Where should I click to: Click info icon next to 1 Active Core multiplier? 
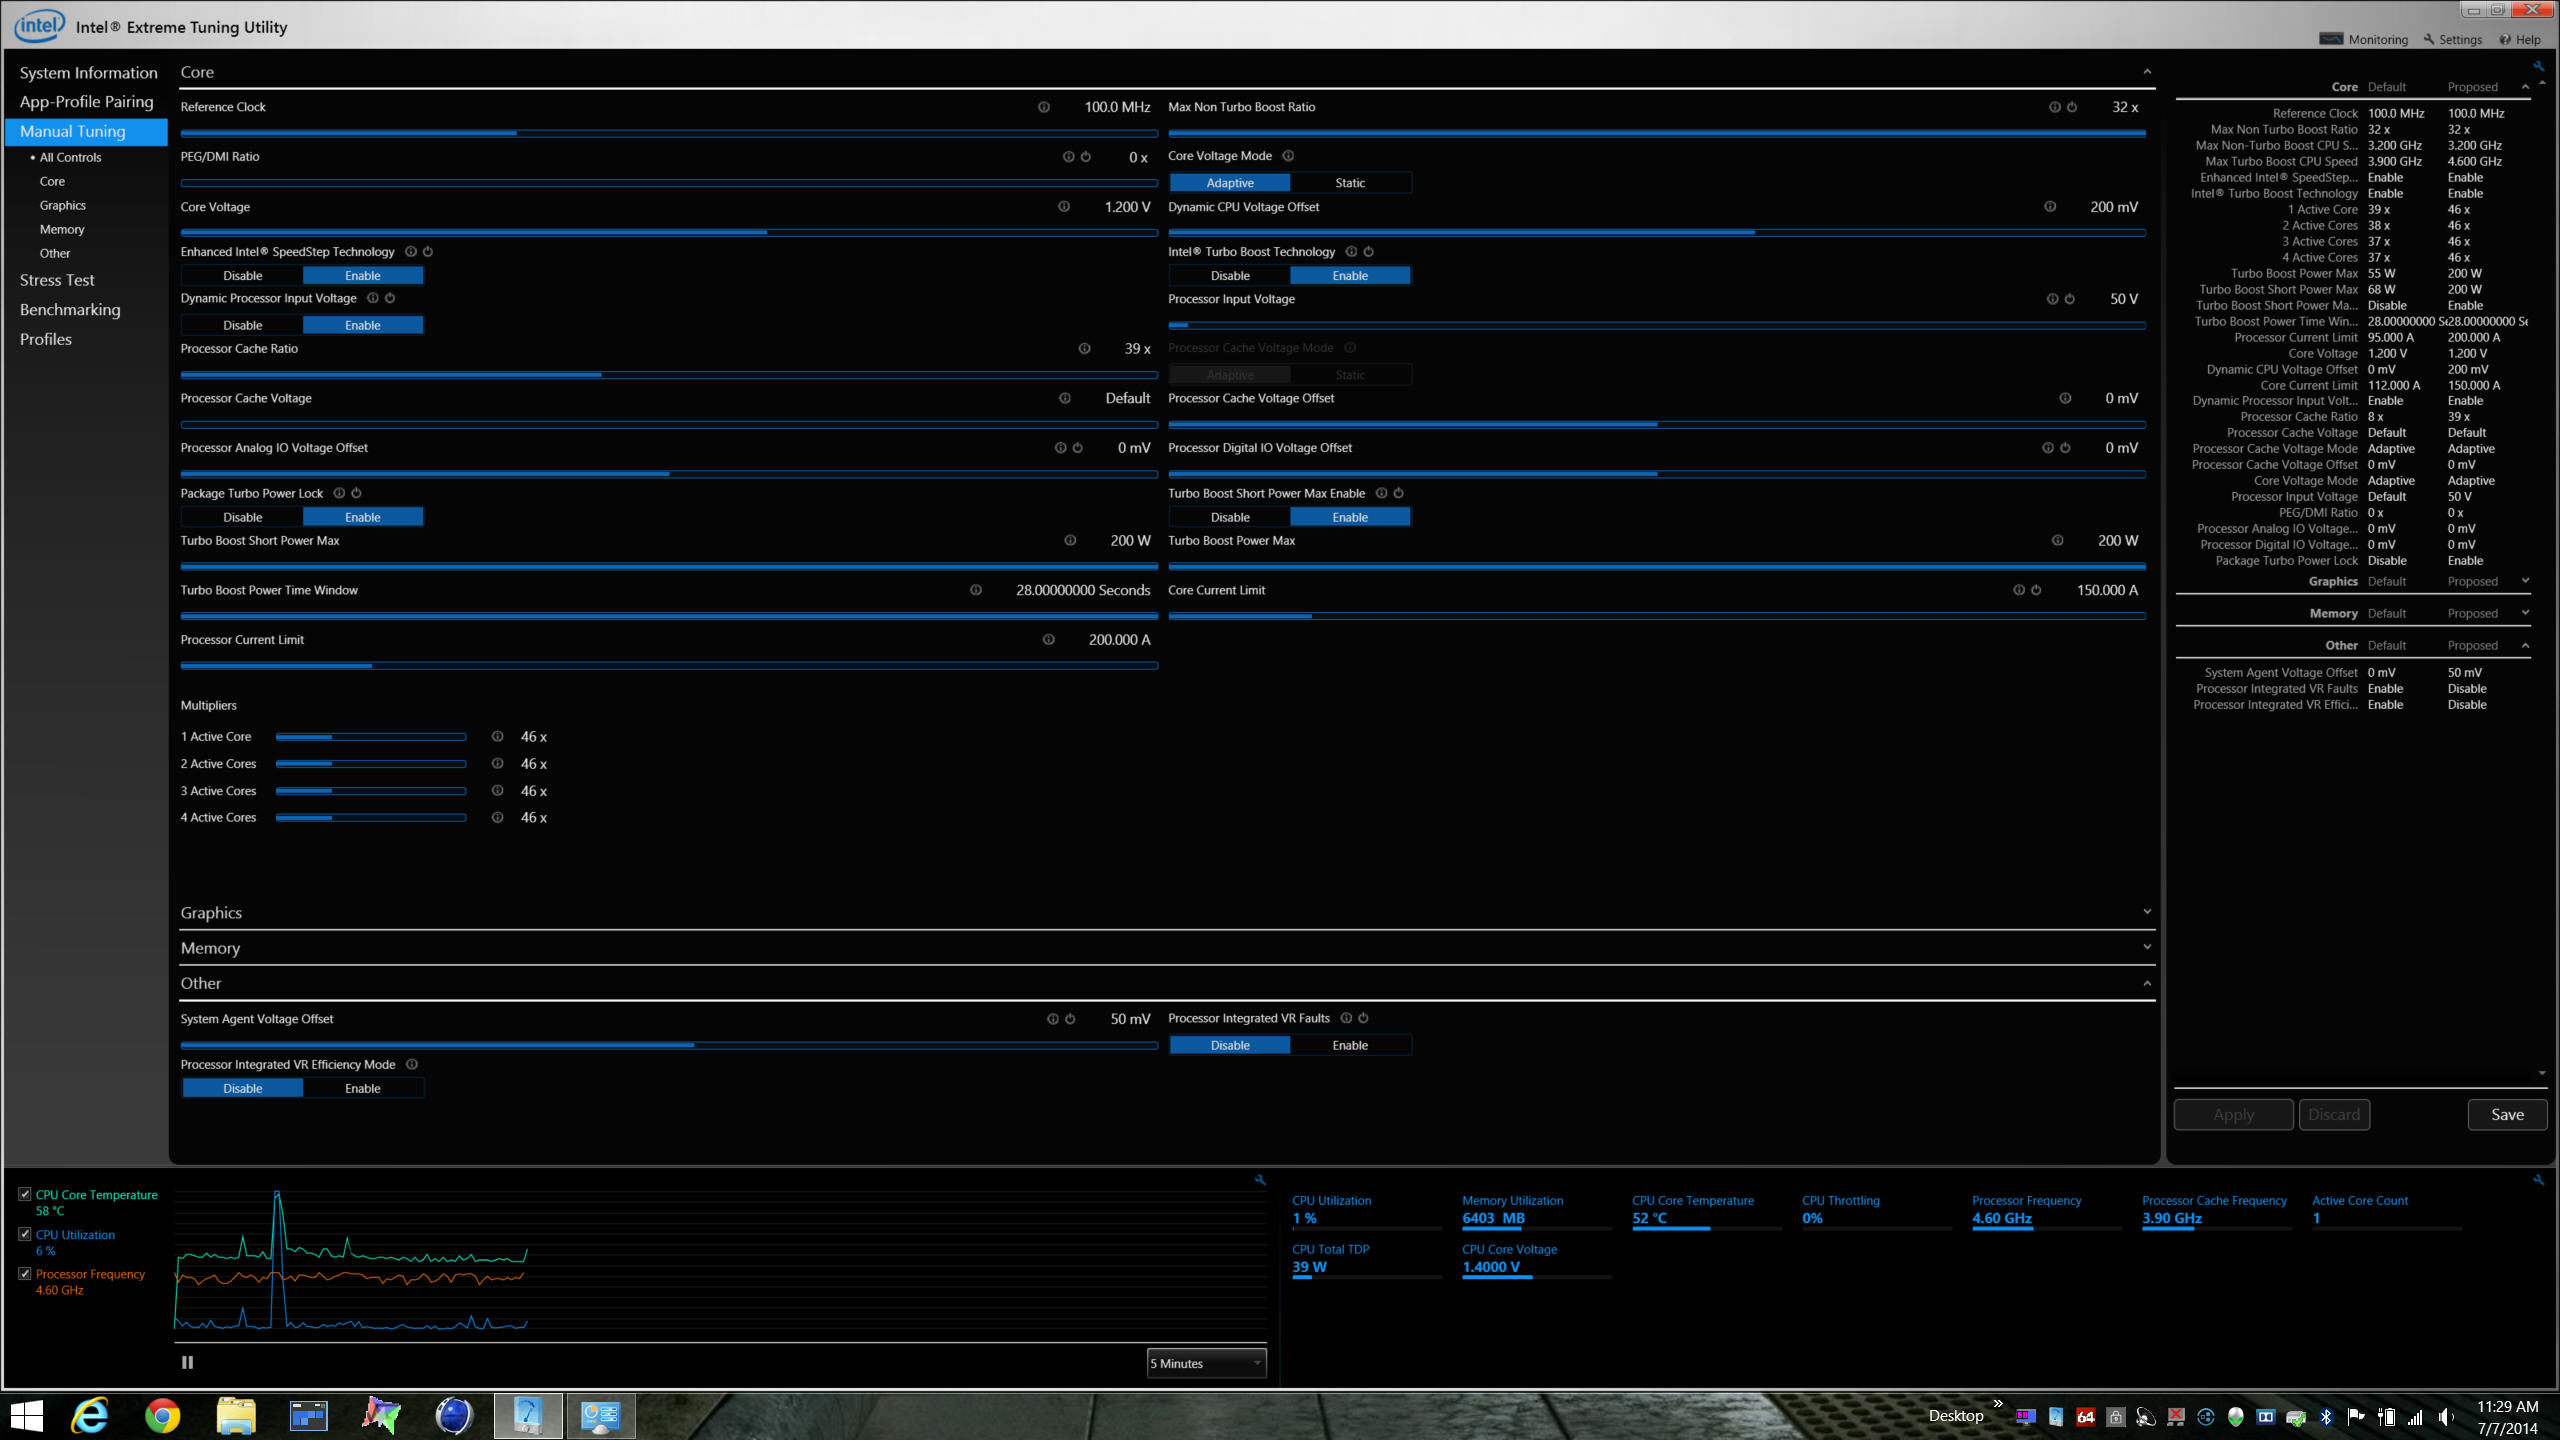[497, 737]
